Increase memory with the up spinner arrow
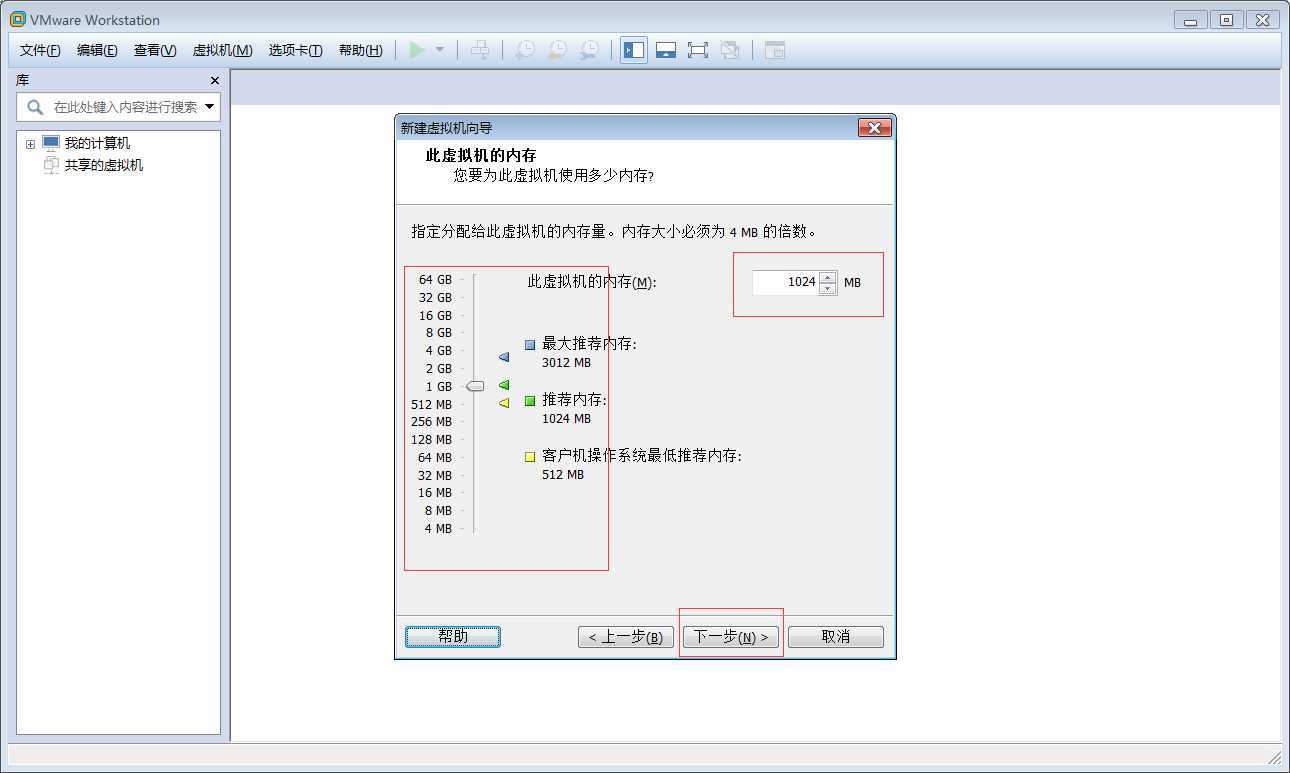Viewport: 1290px width, 773px height. [x=827, y=277]
